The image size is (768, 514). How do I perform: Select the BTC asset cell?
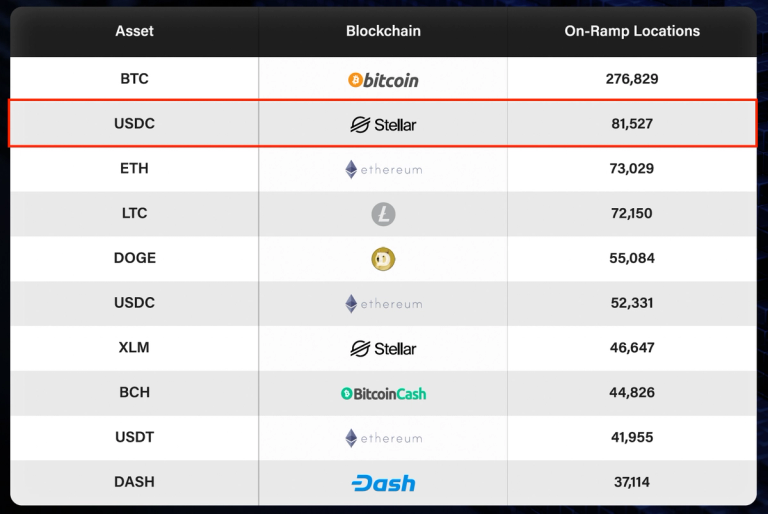click(134, 78)
